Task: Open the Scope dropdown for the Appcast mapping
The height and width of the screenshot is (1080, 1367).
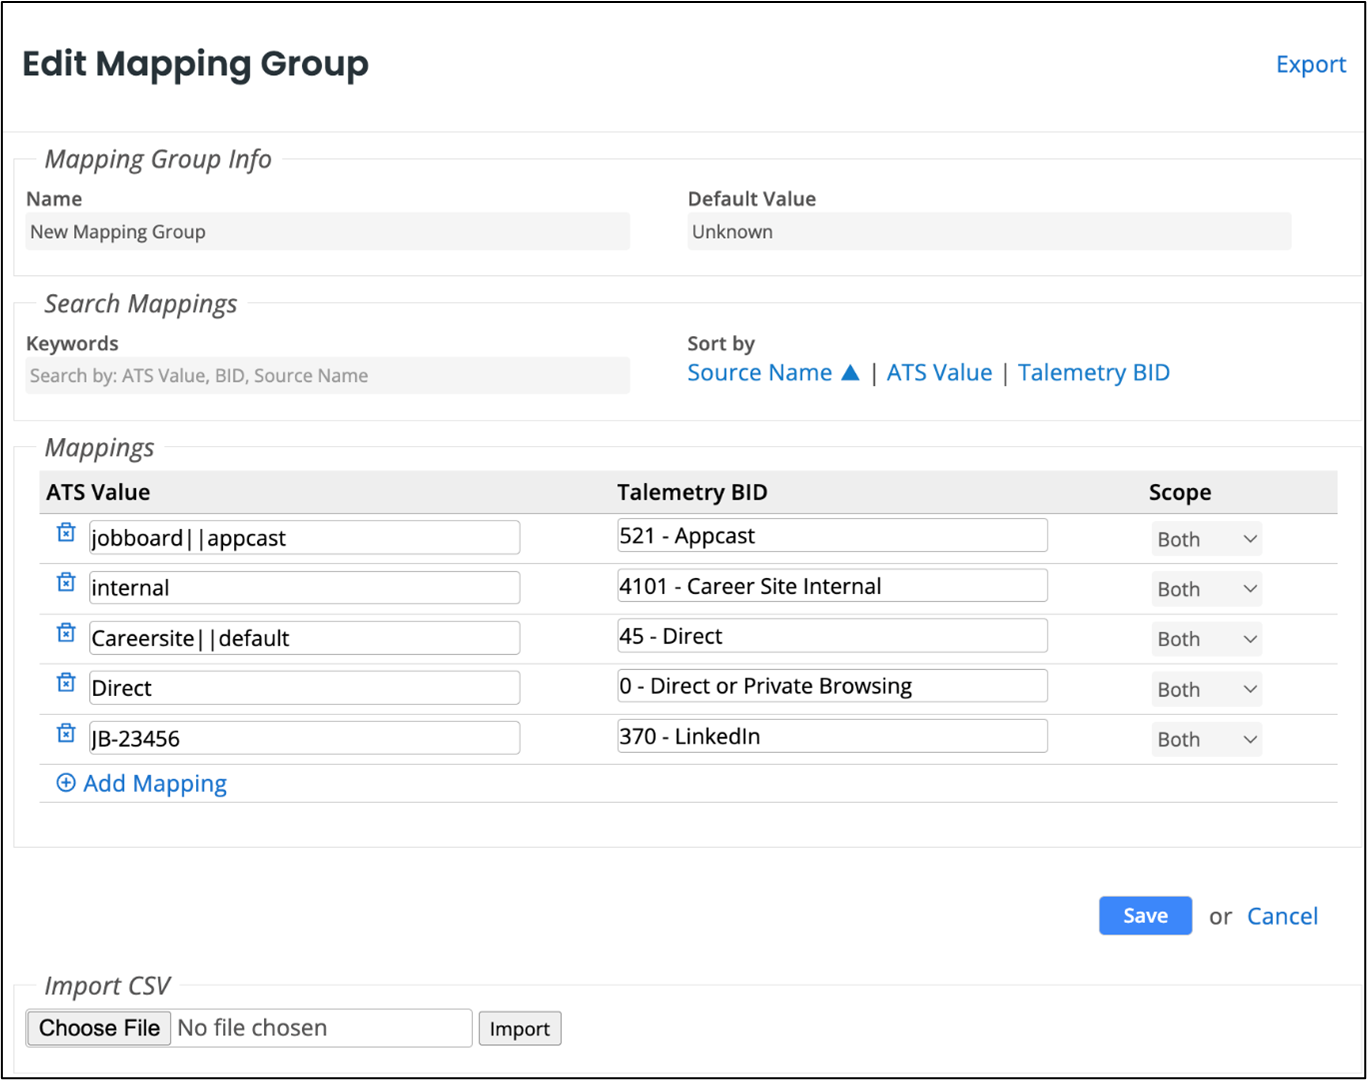Action: coord(1206,538)
